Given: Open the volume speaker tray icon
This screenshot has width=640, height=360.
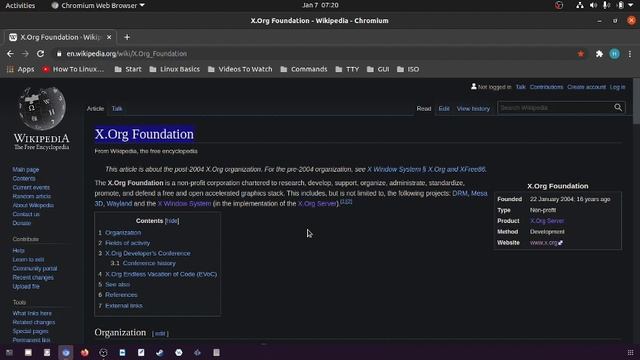Looking at the screenshot, I should (593, 5).
